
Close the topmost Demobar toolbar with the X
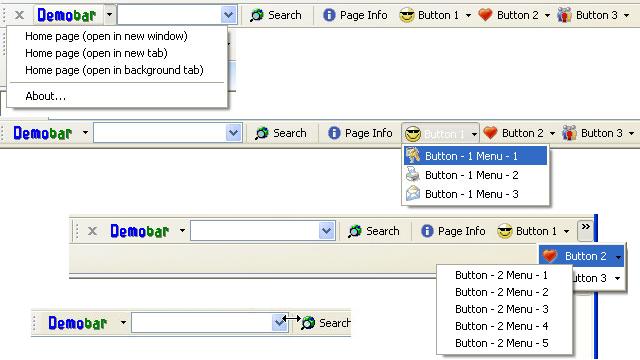[x=19, y=16]
